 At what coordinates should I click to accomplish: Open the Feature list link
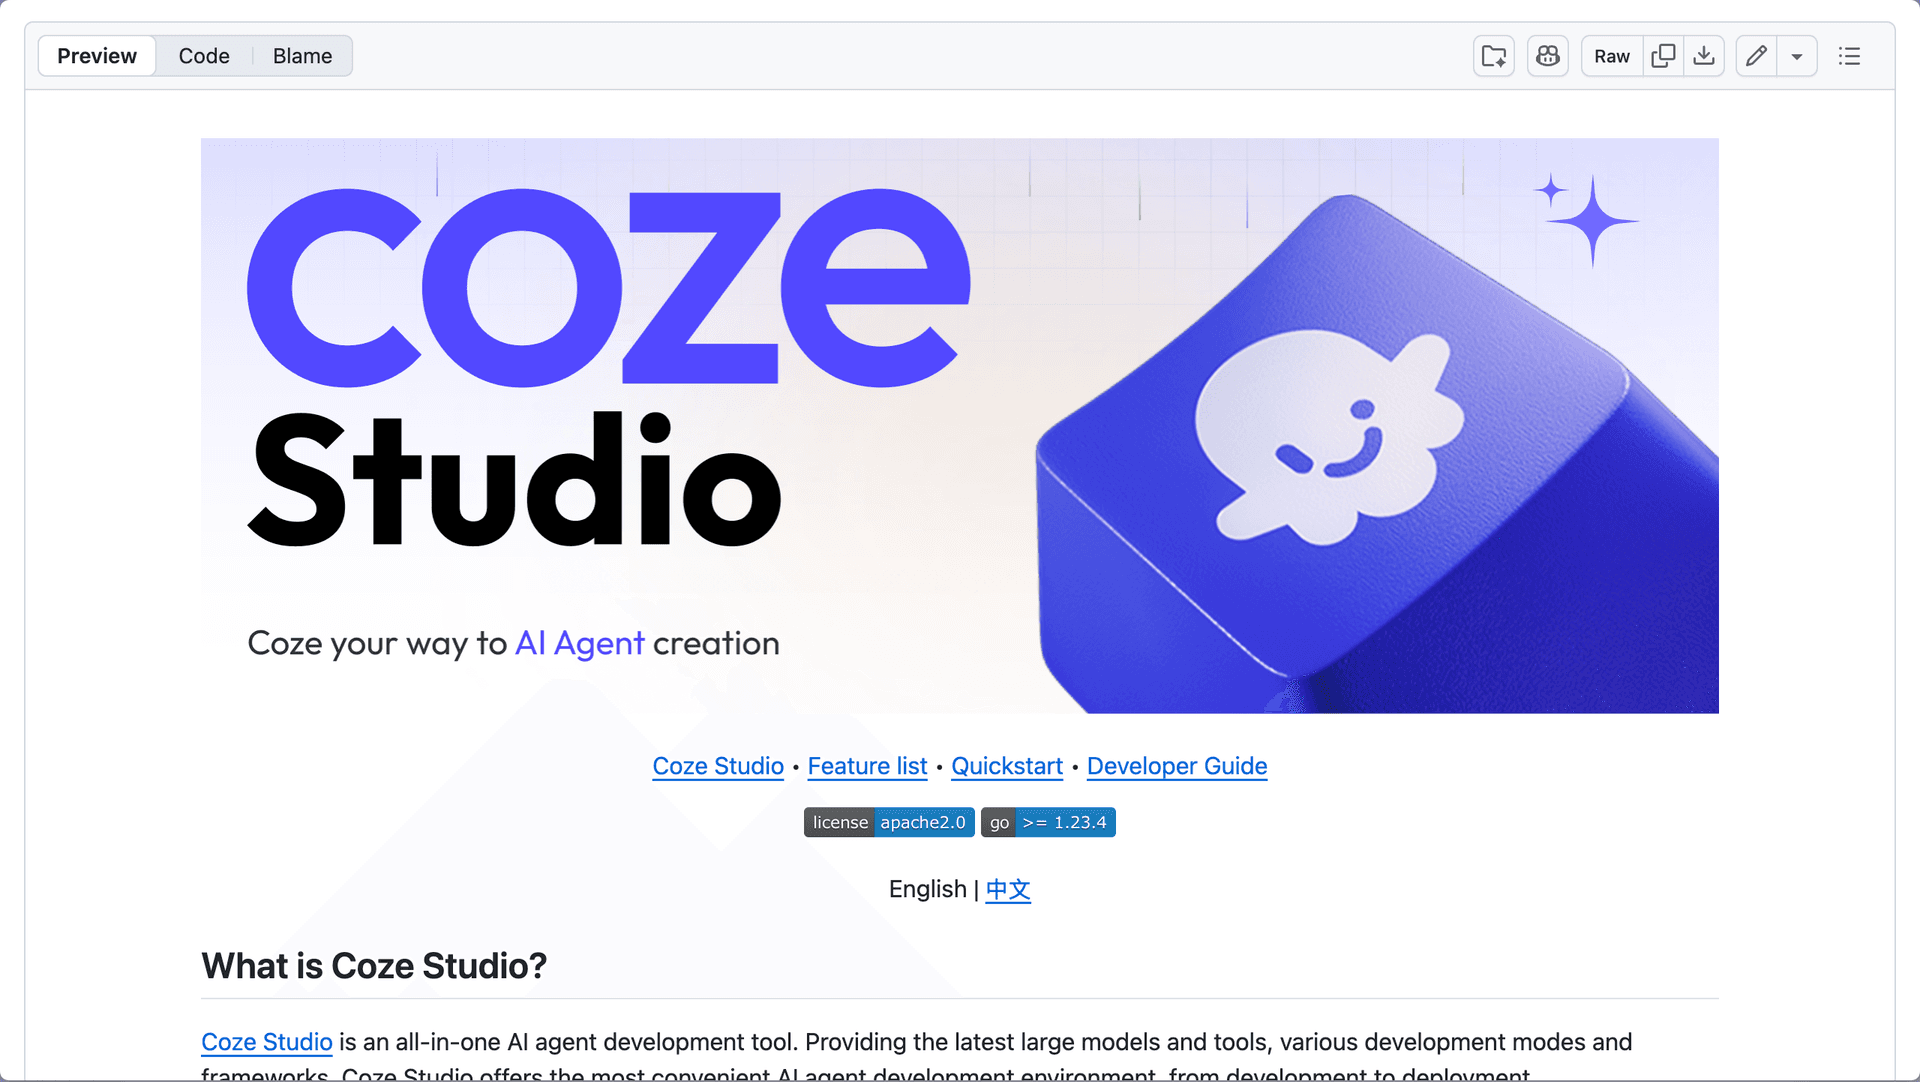click(867, 766)
